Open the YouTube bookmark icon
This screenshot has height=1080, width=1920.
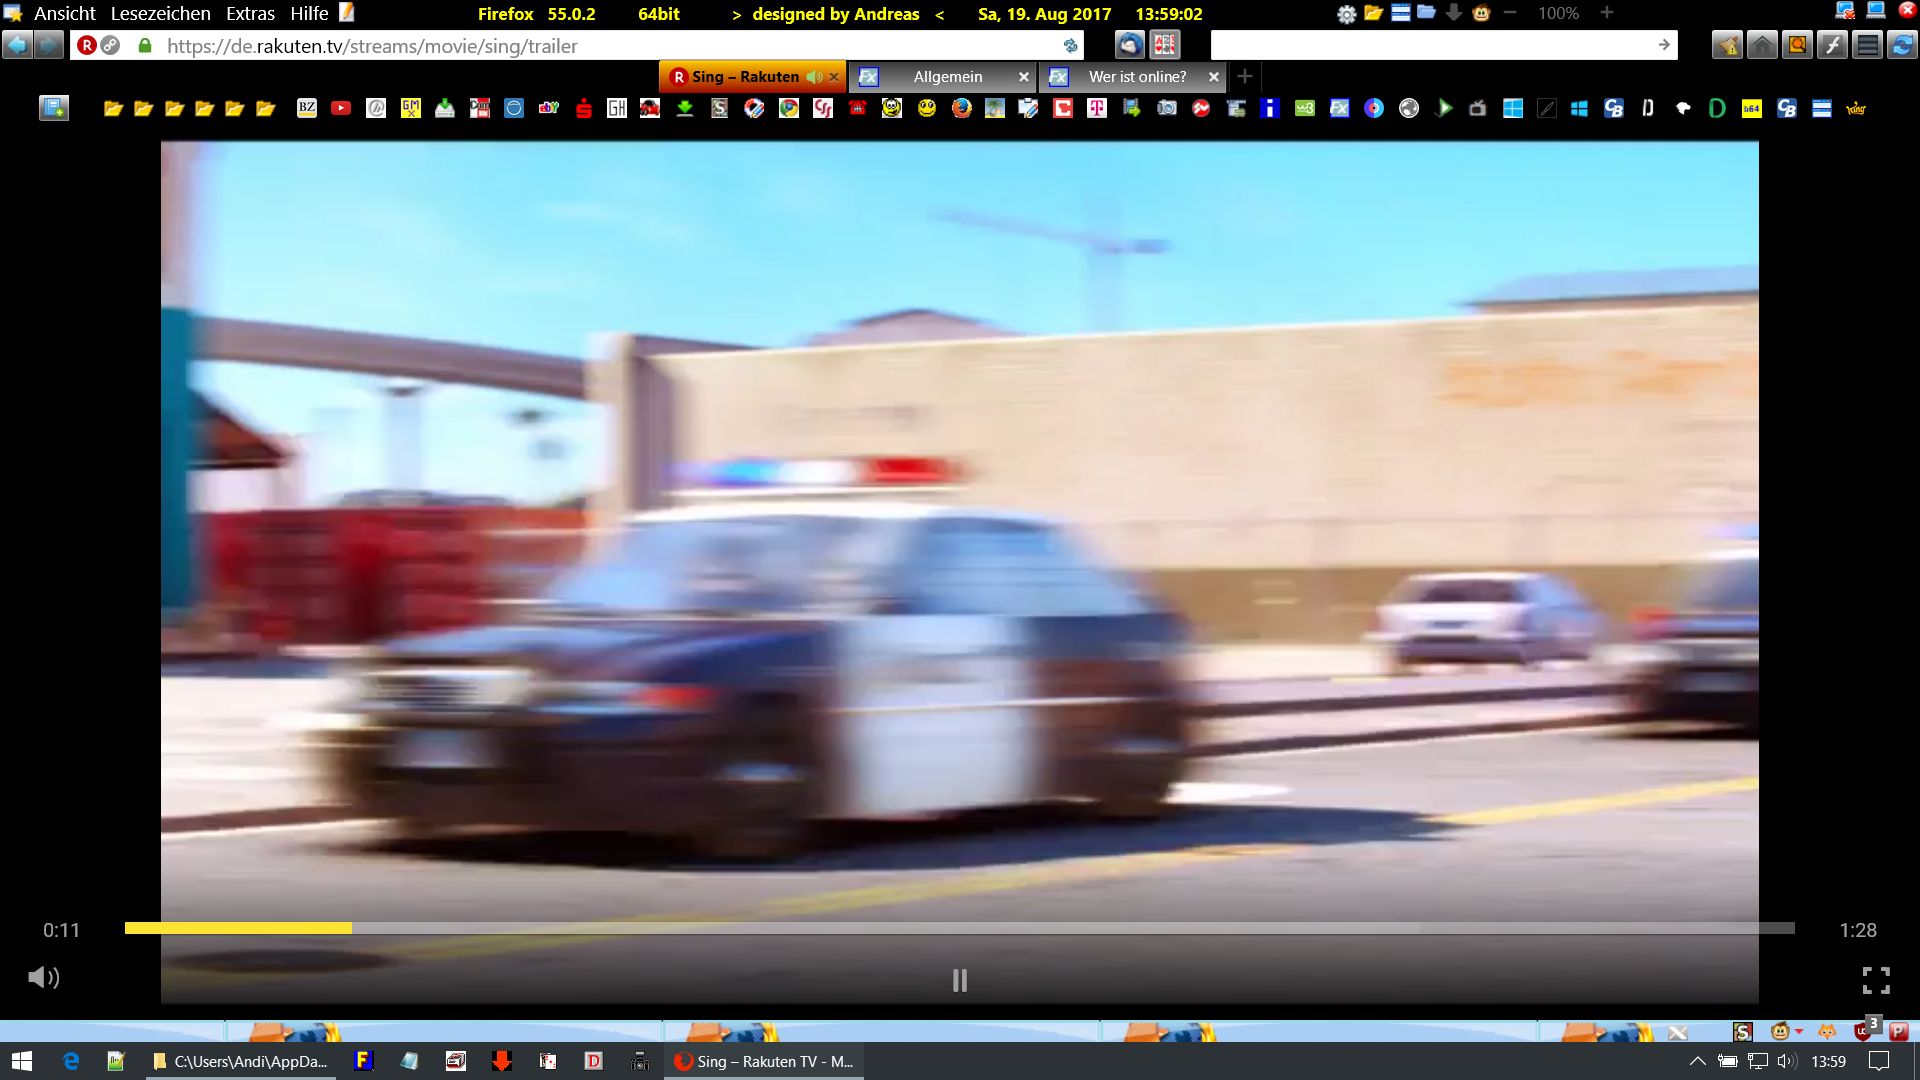click(x=341, y=108)
